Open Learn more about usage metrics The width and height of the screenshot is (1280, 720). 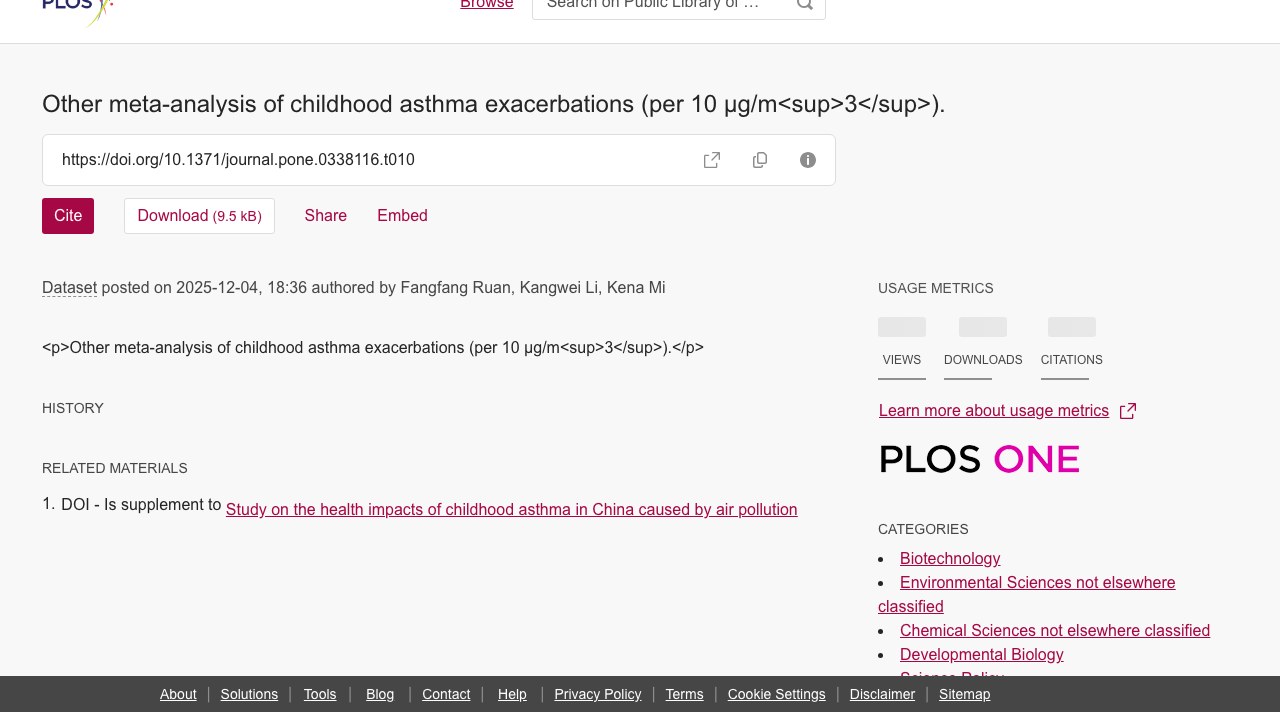coord(994,411)
